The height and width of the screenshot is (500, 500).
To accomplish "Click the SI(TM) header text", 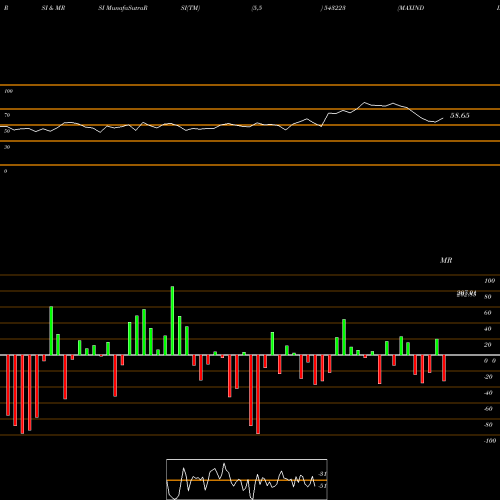I will 190,8.
